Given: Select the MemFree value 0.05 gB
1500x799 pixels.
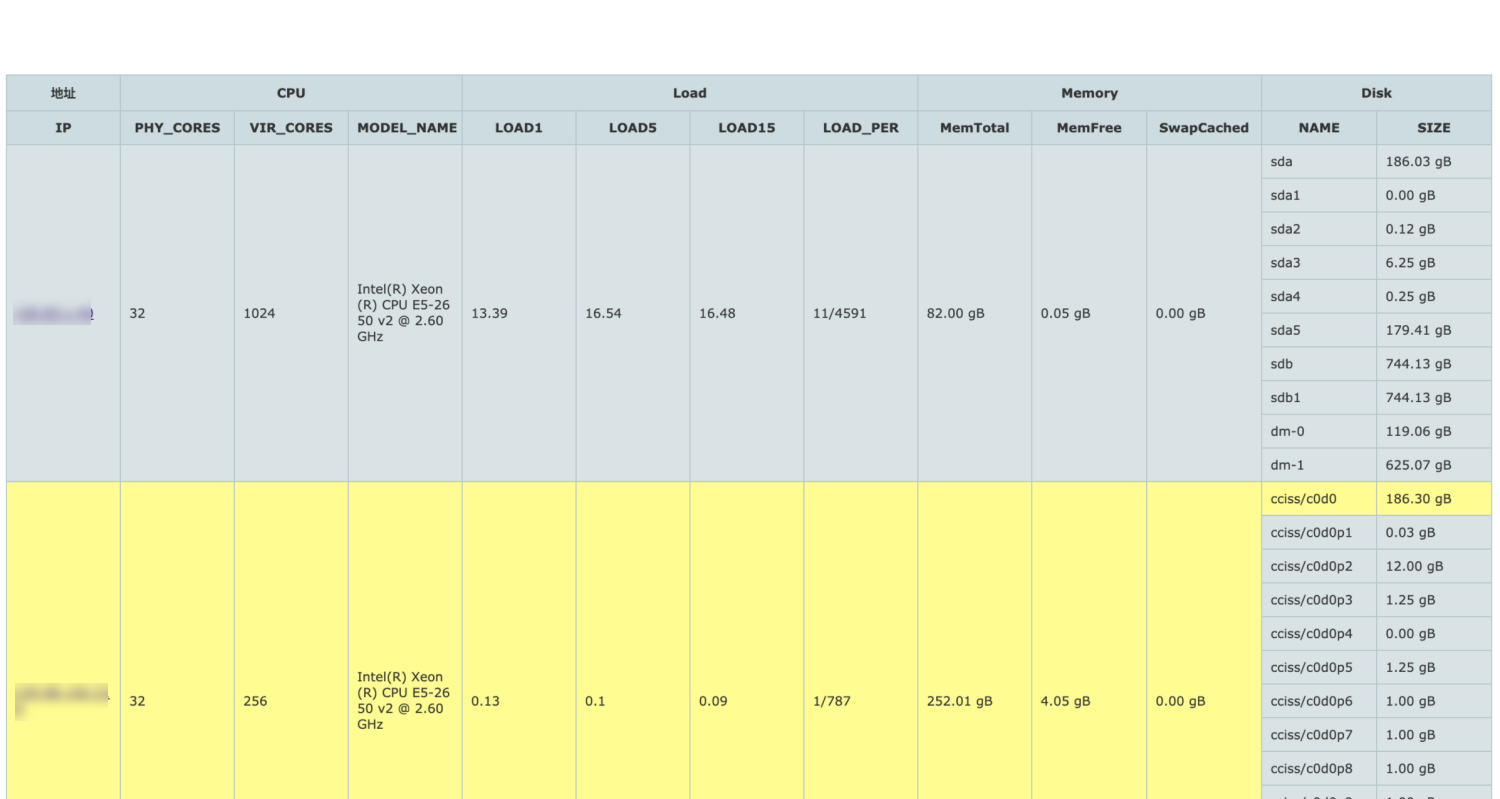Looking at the screenshot, I should 1066,314.
